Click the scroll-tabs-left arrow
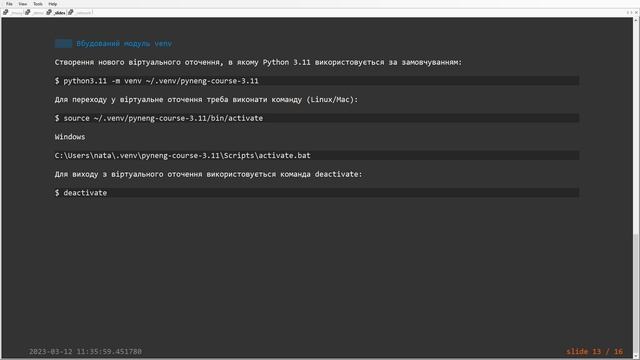Viewport: 640px width, 360px height. click(x=628, y=13)
